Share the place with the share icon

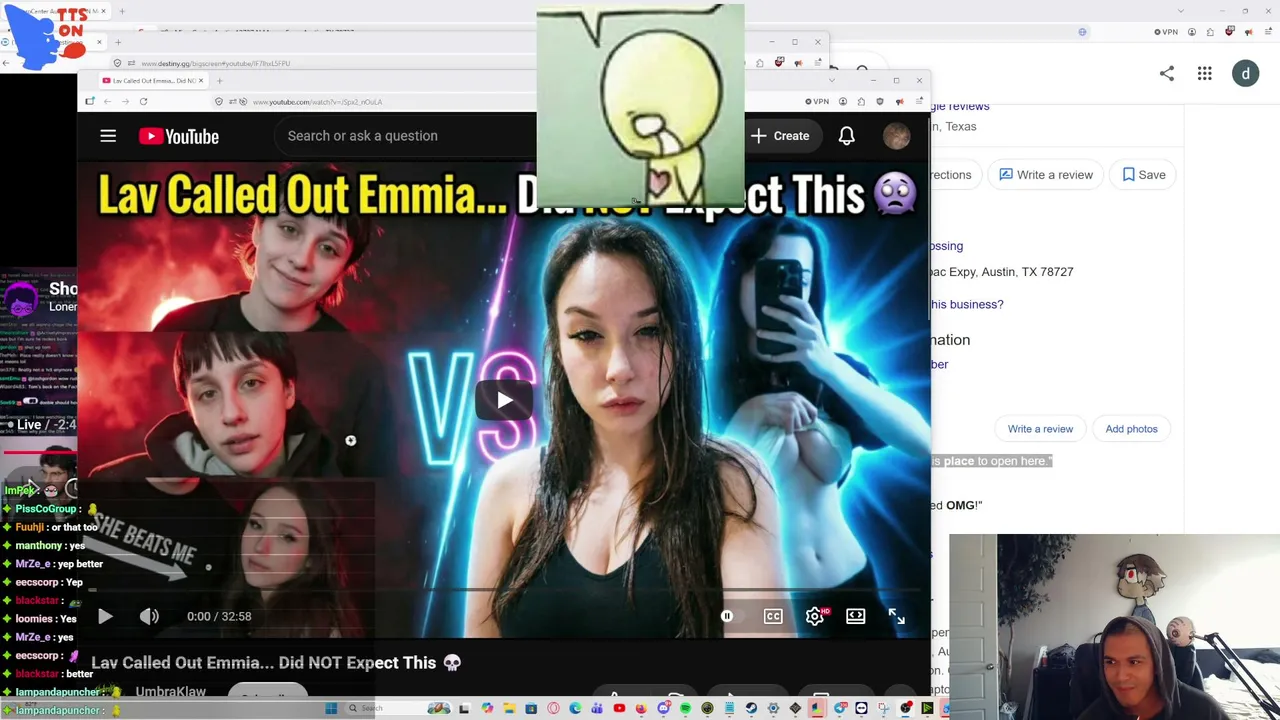coord(1167,73)
